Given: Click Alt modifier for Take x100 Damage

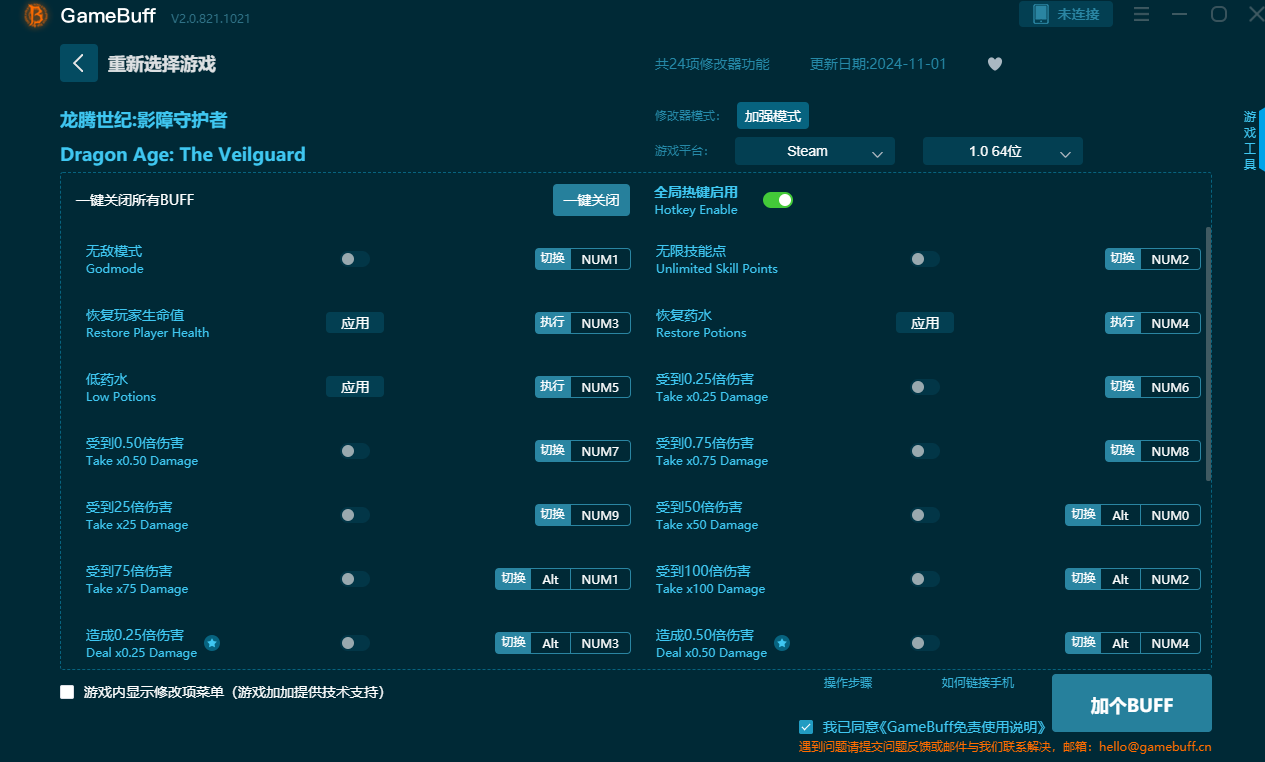Looking at the screenshot, I should 1120,579.
